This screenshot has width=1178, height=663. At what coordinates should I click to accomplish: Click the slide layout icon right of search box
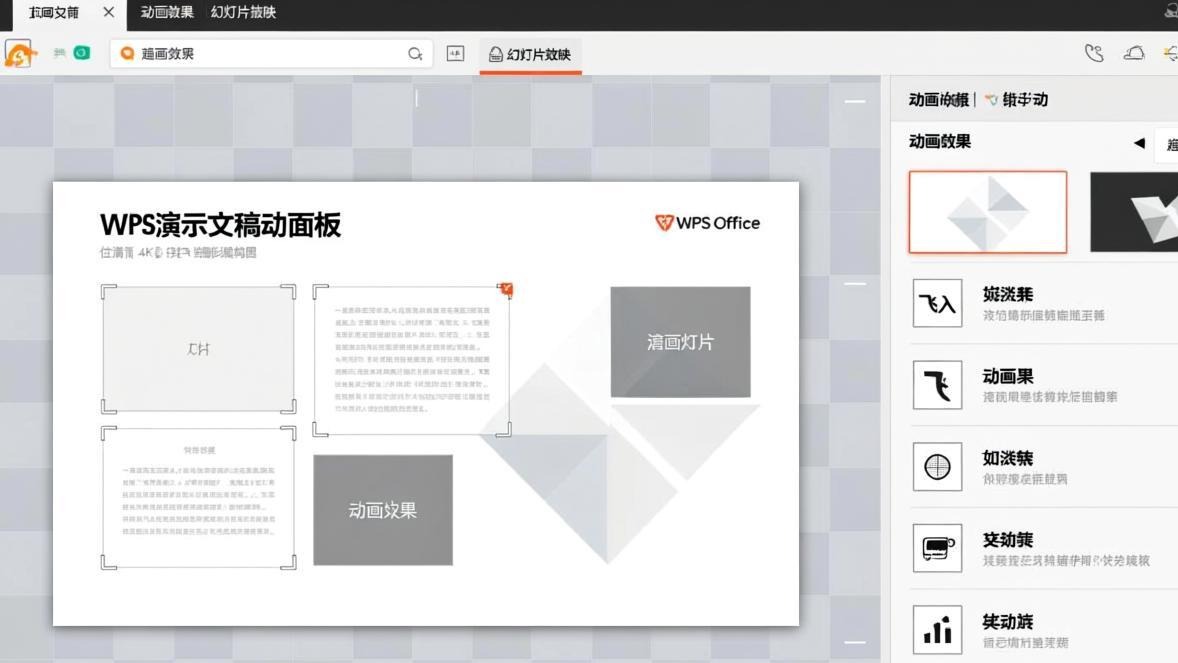455,53
